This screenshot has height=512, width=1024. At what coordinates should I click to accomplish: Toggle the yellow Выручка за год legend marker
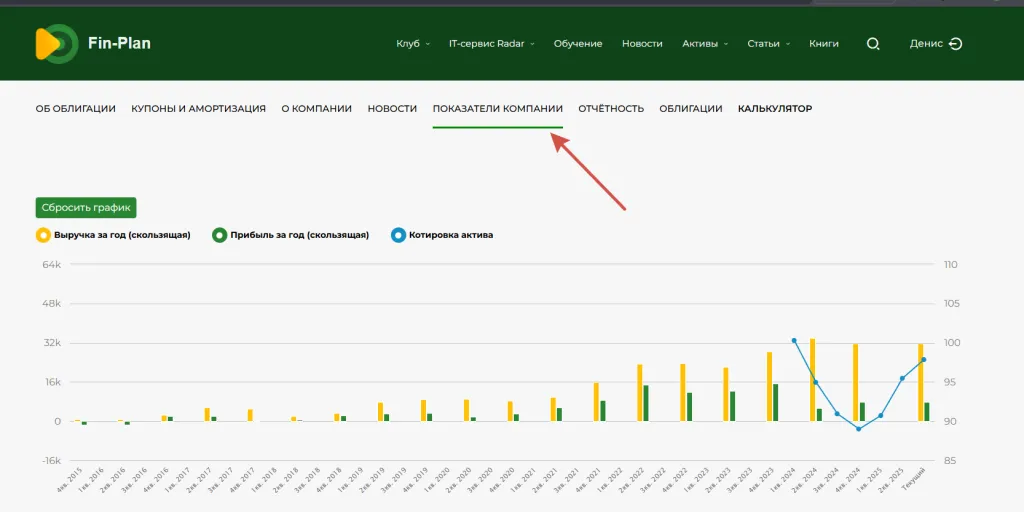tap(42, 235)
